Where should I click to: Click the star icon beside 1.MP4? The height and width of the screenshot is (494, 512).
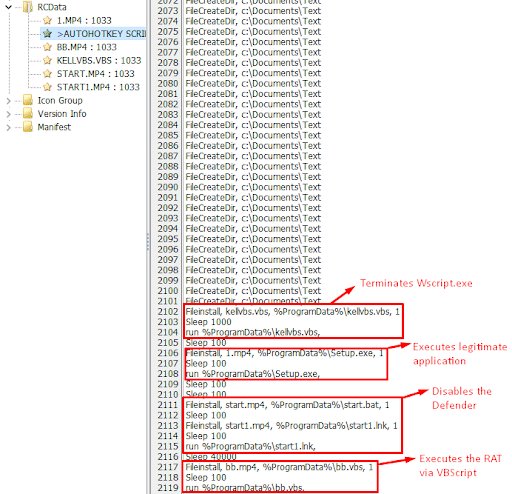pos(48,20)
